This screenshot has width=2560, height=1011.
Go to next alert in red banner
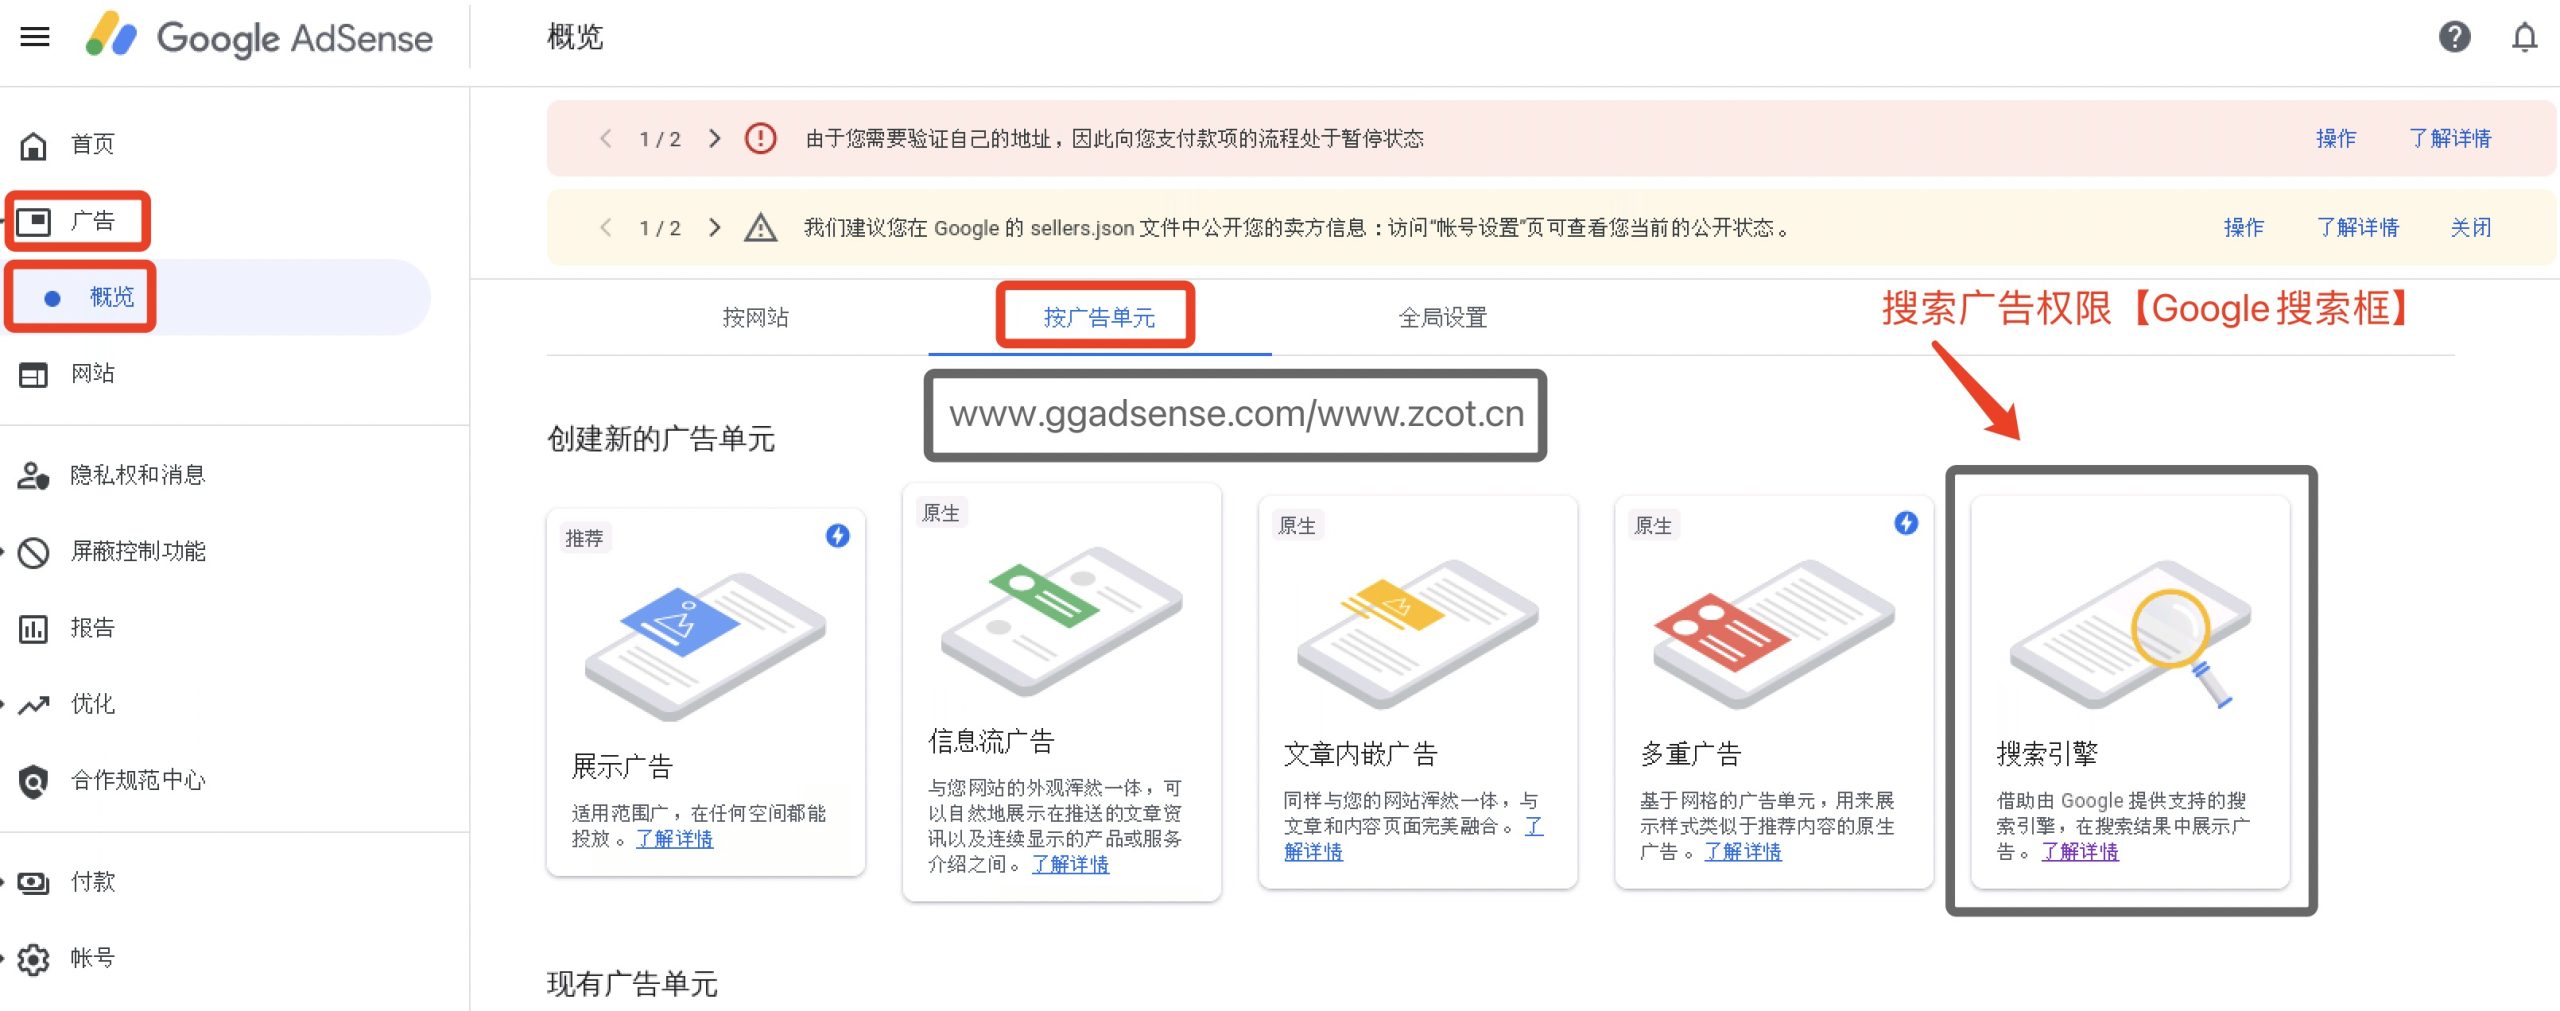714,138
